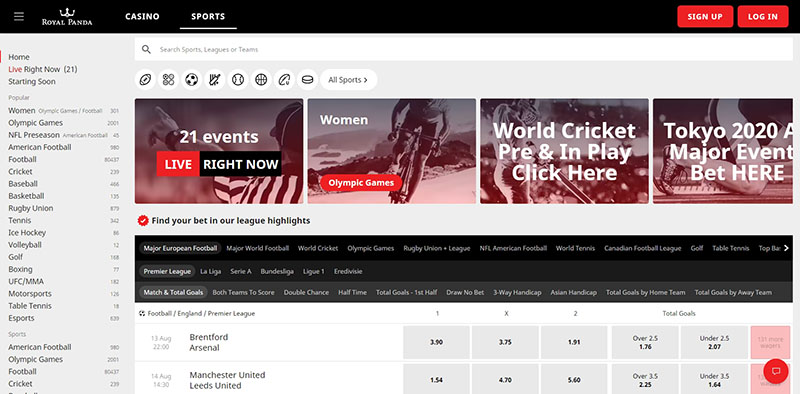Open Live Right Now (21) in the sidebar

(43, 69)
